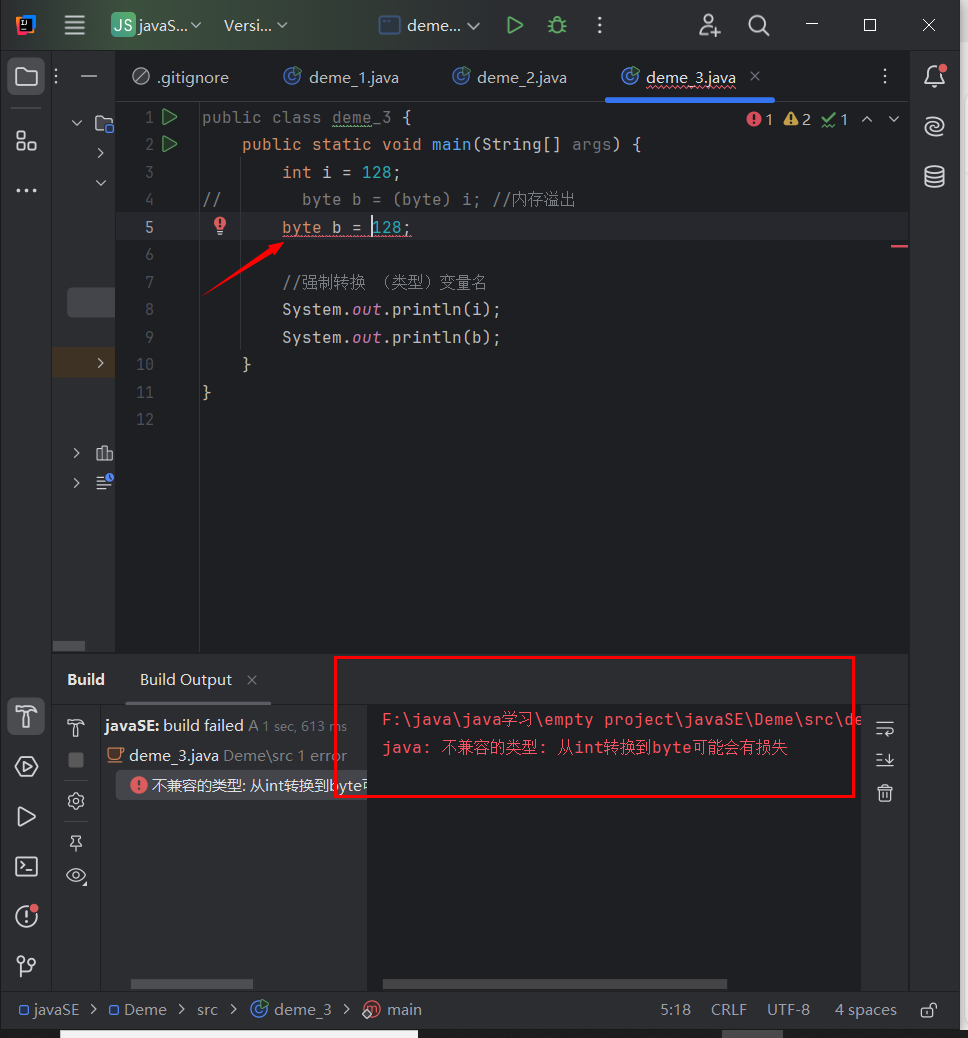Open AI Assistant spiral icon
This screenshot has height=1038, width=968.
click(x=934, y=126)
